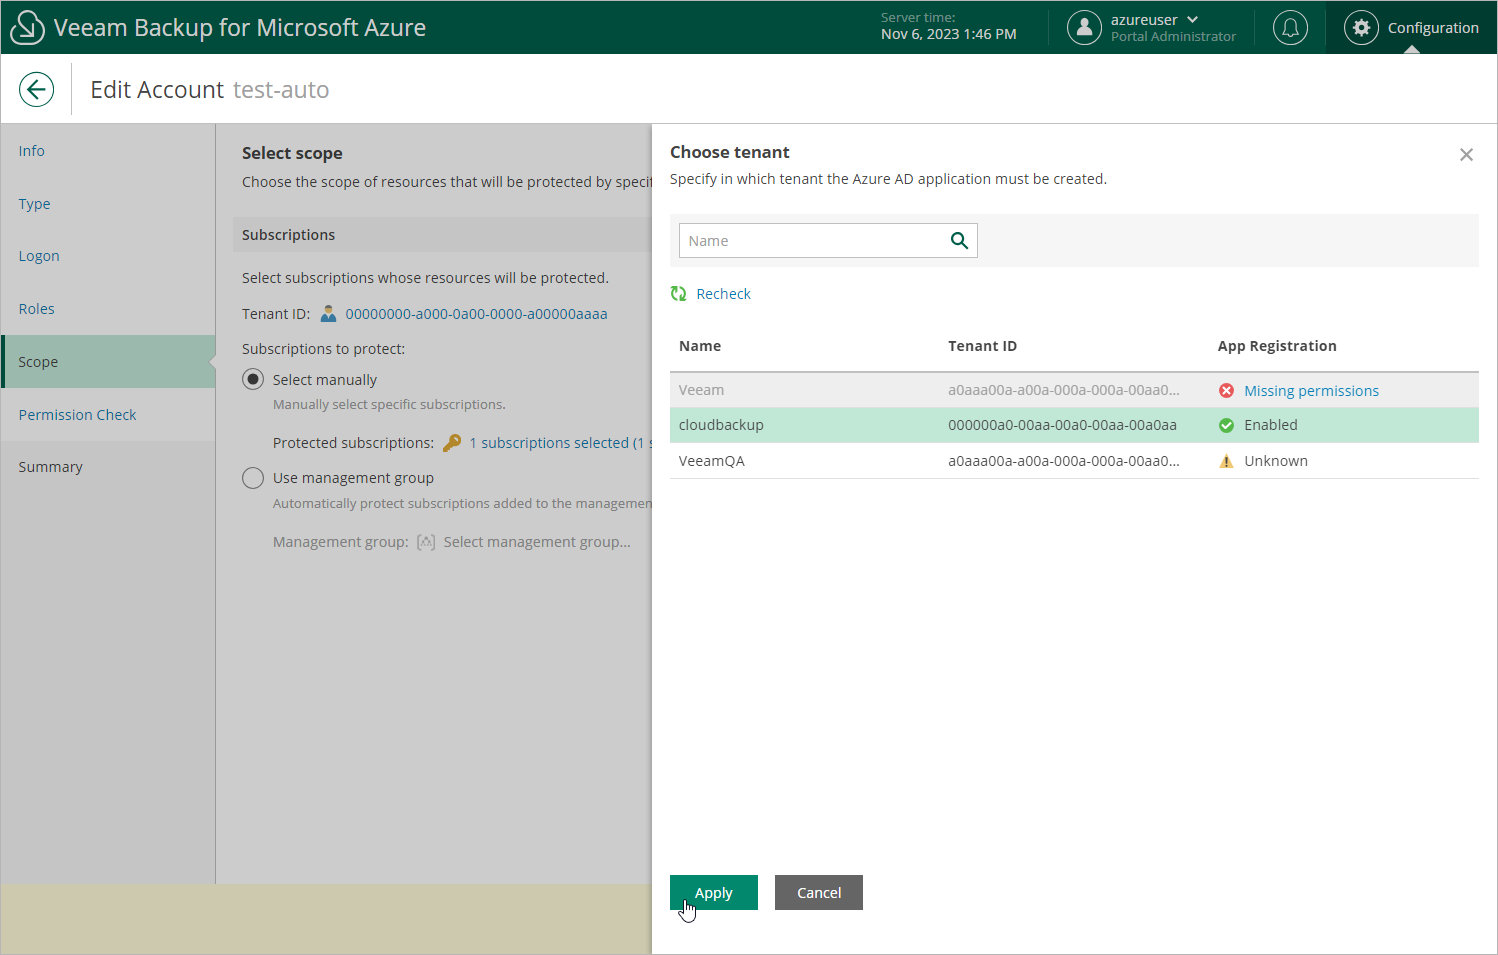
Task: Open the Missing permissions link
Action: tap(1311, 391)
